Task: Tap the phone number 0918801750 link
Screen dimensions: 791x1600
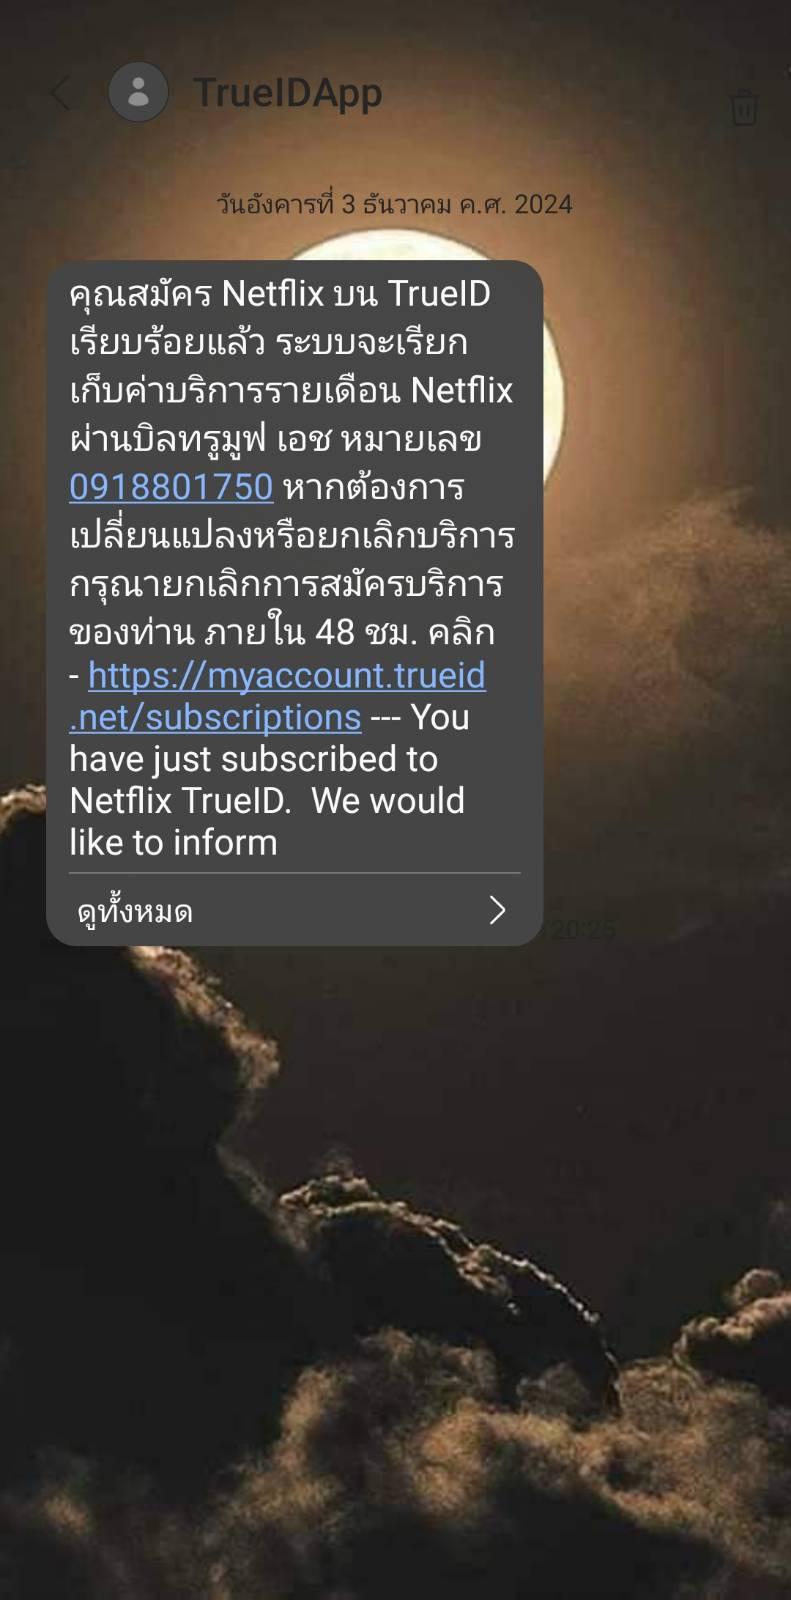Action: 171,487
